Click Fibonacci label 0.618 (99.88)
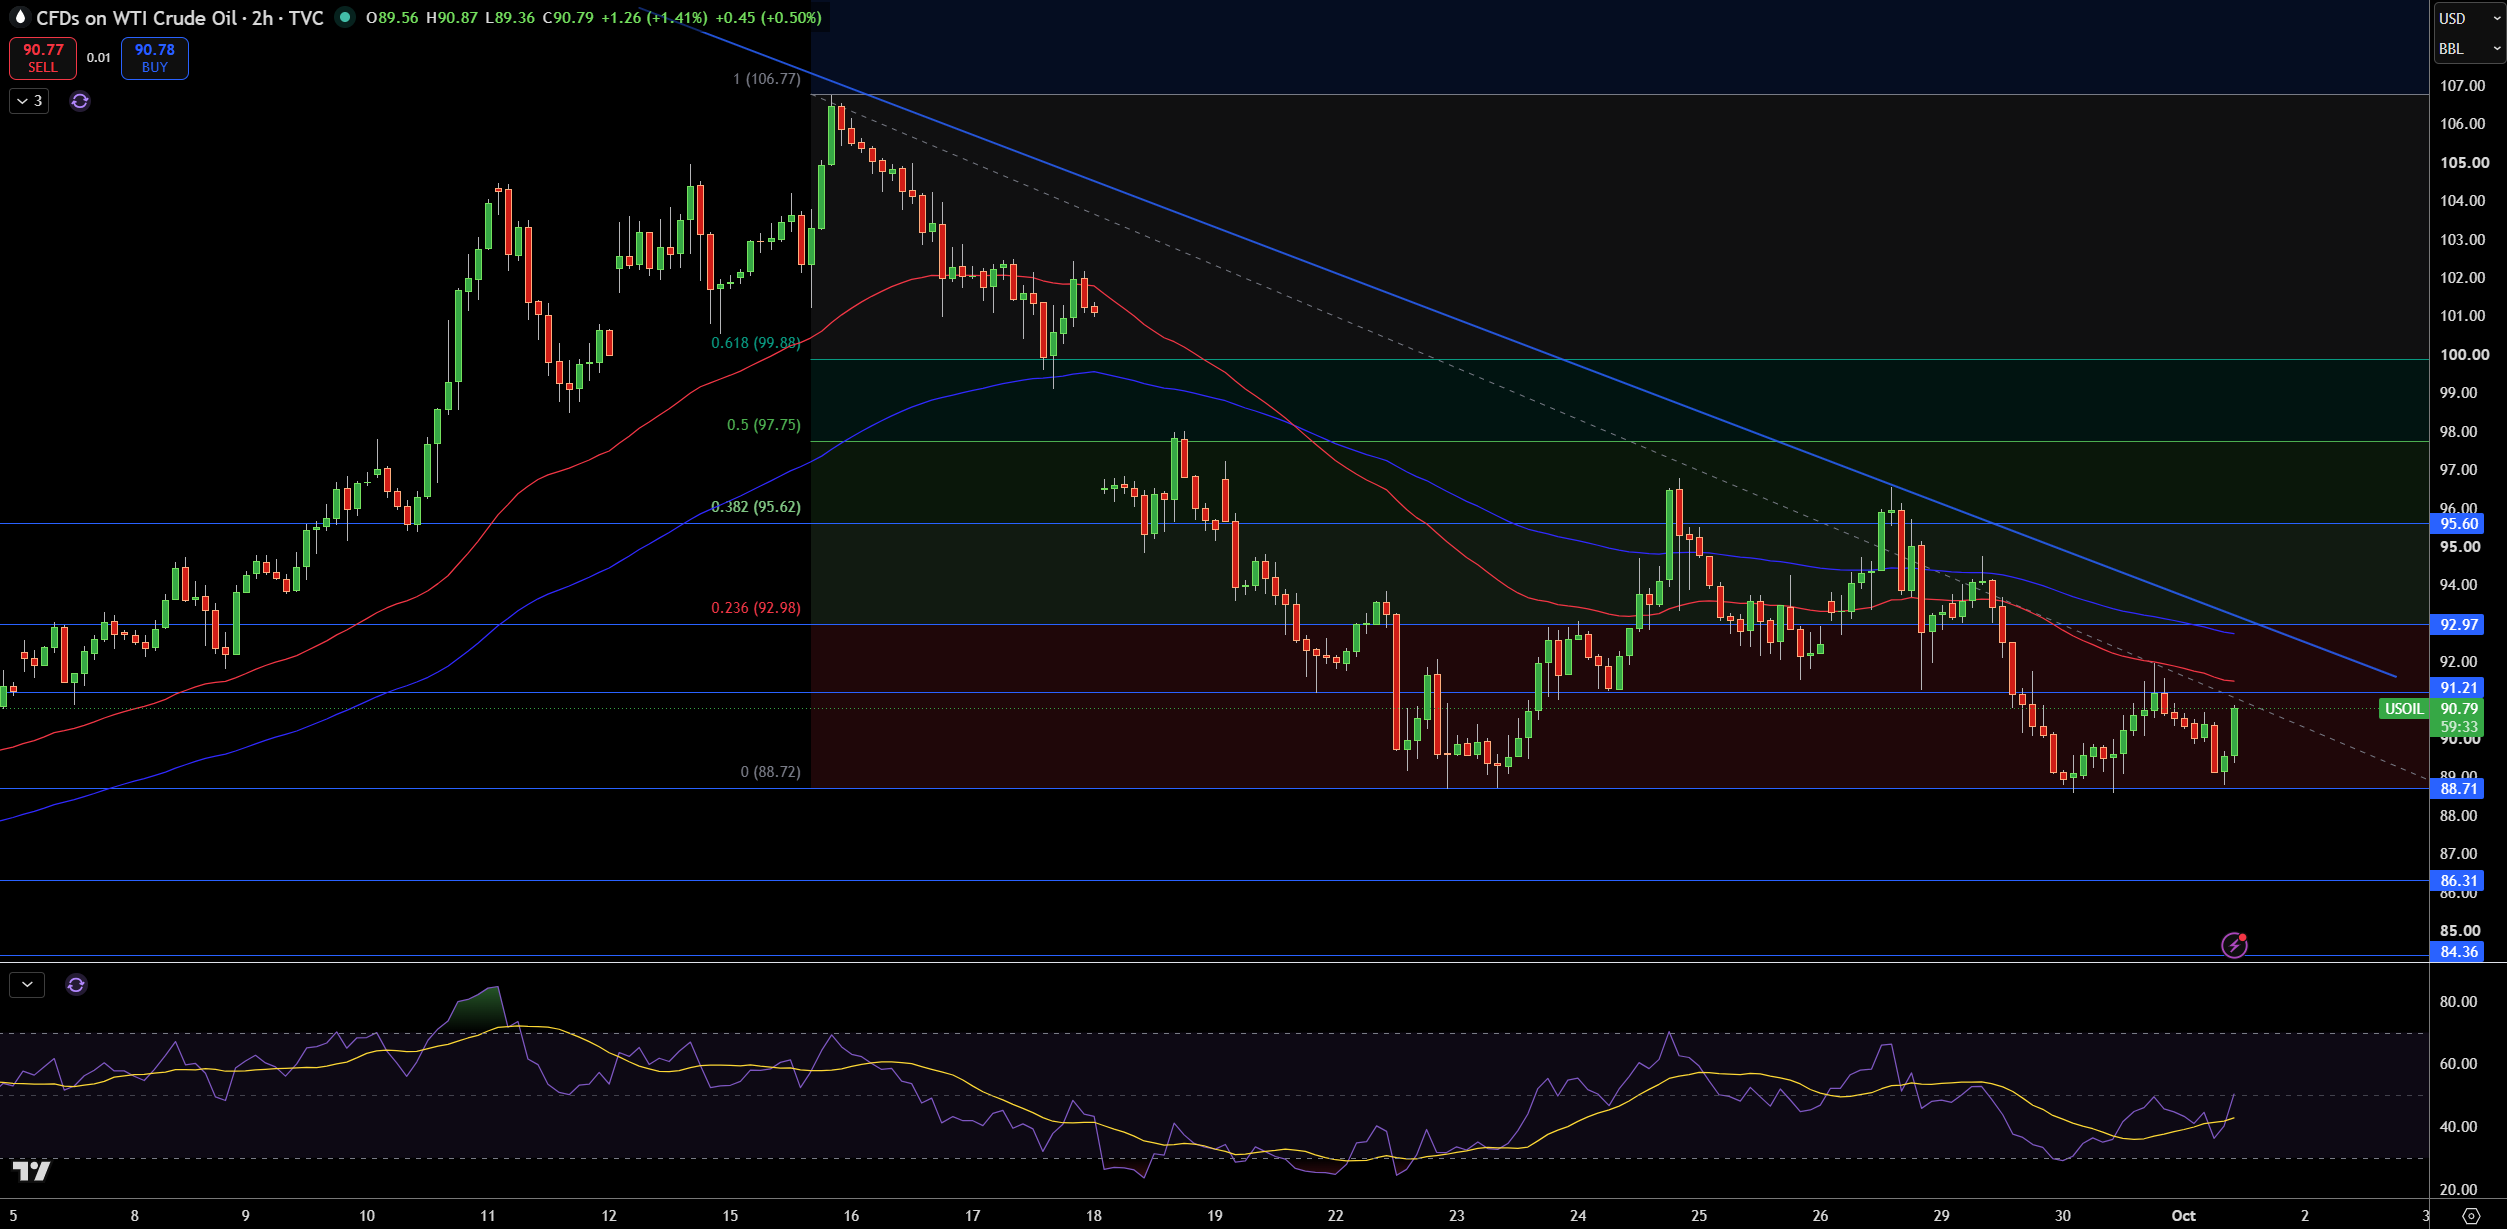The width and height of the screenshot is (2507, 1229). point(756,343)
